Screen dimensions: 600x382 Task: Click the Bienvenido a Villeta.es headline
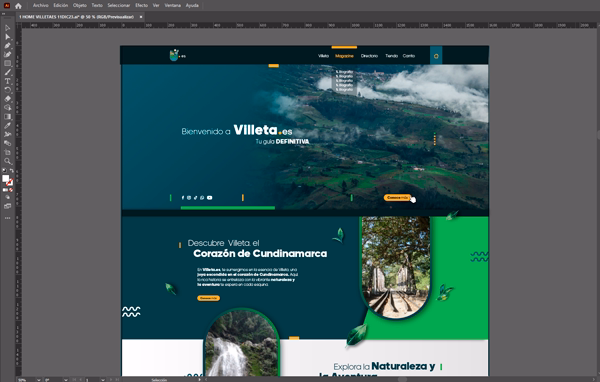pyautogui.click(x=237, y=131)
